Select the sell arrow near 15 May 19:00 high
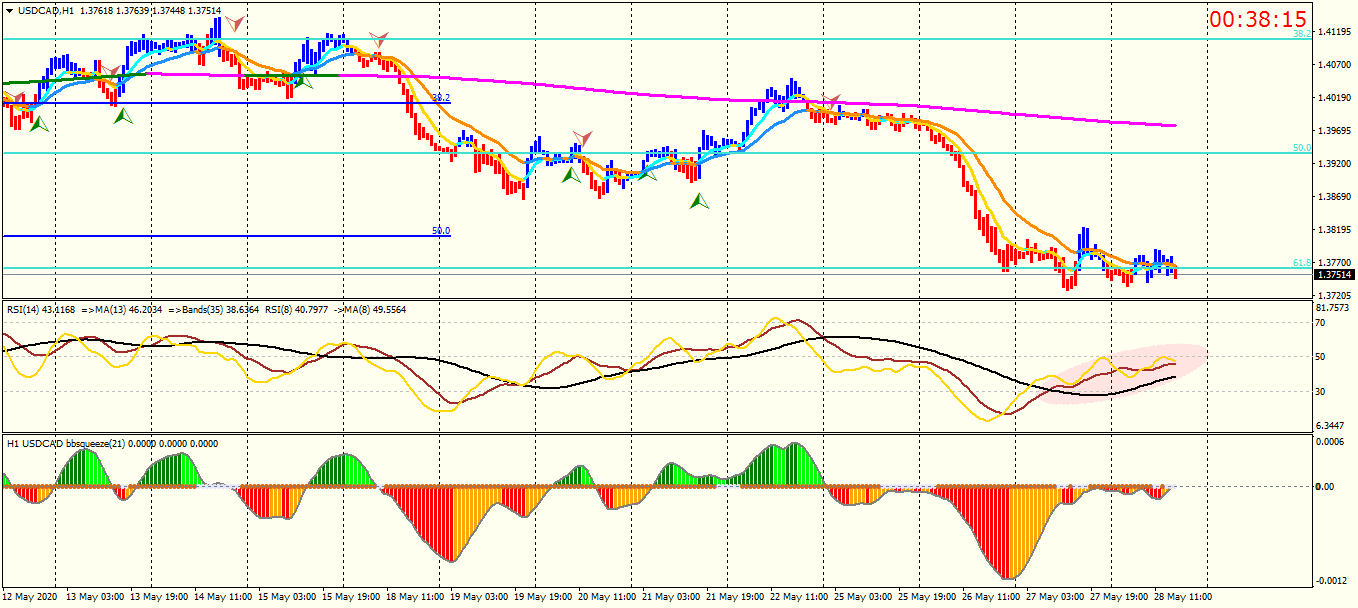1358x608 pixels. pos(378,39)
